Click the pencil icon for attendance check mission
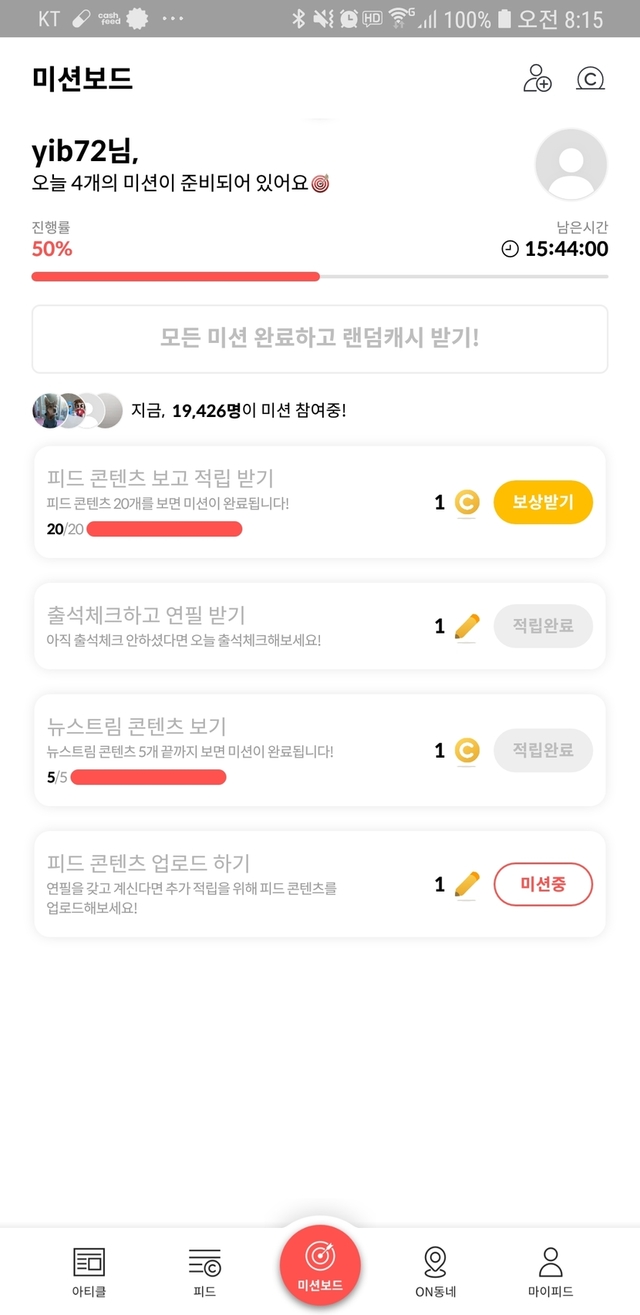The width and height of the screenshot is (640, 1315). [x=466, y=627]
